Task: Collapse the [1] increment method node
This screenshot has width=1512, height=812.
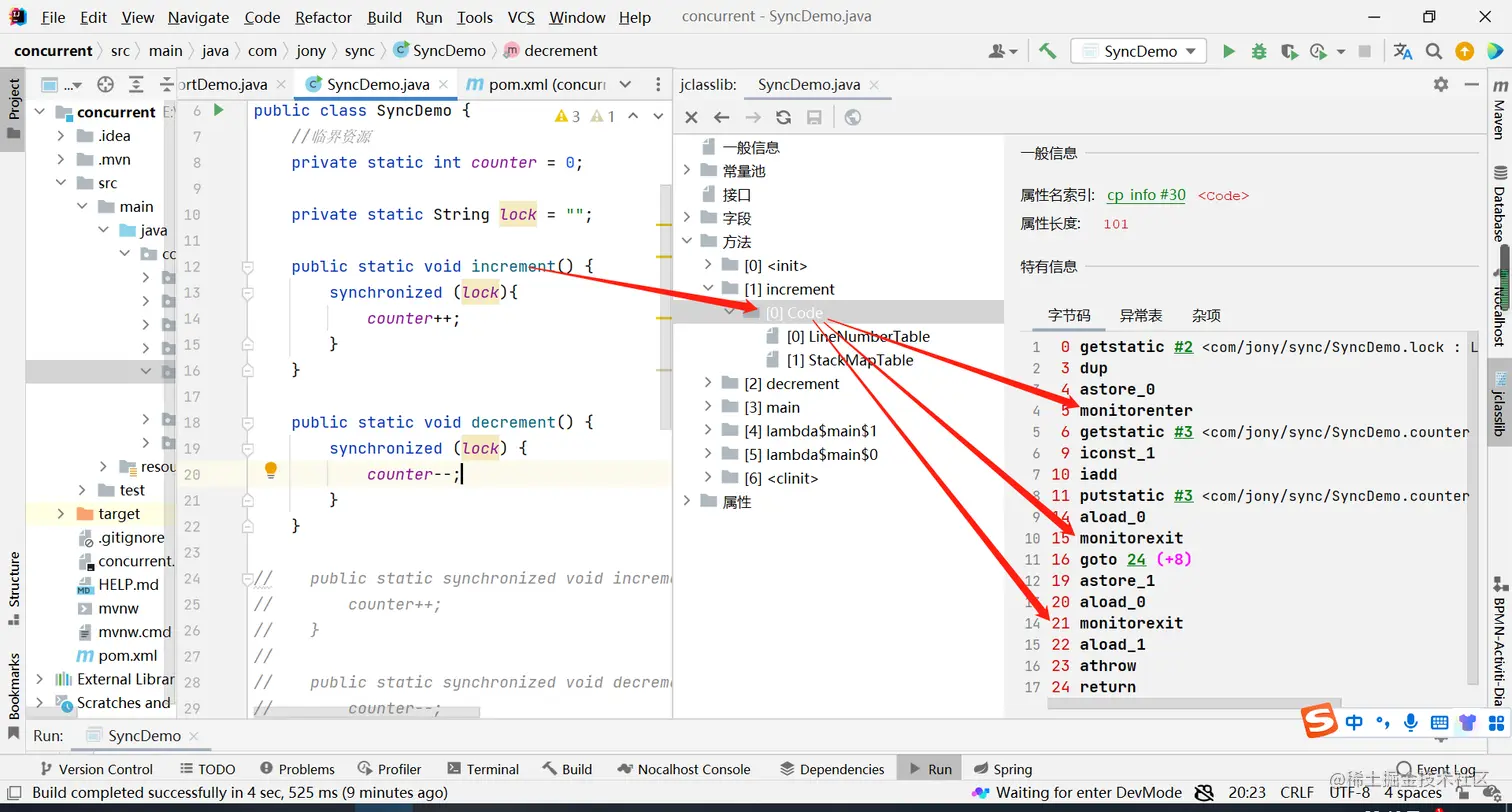Action: pyautogui.click(x=708, y=288)
